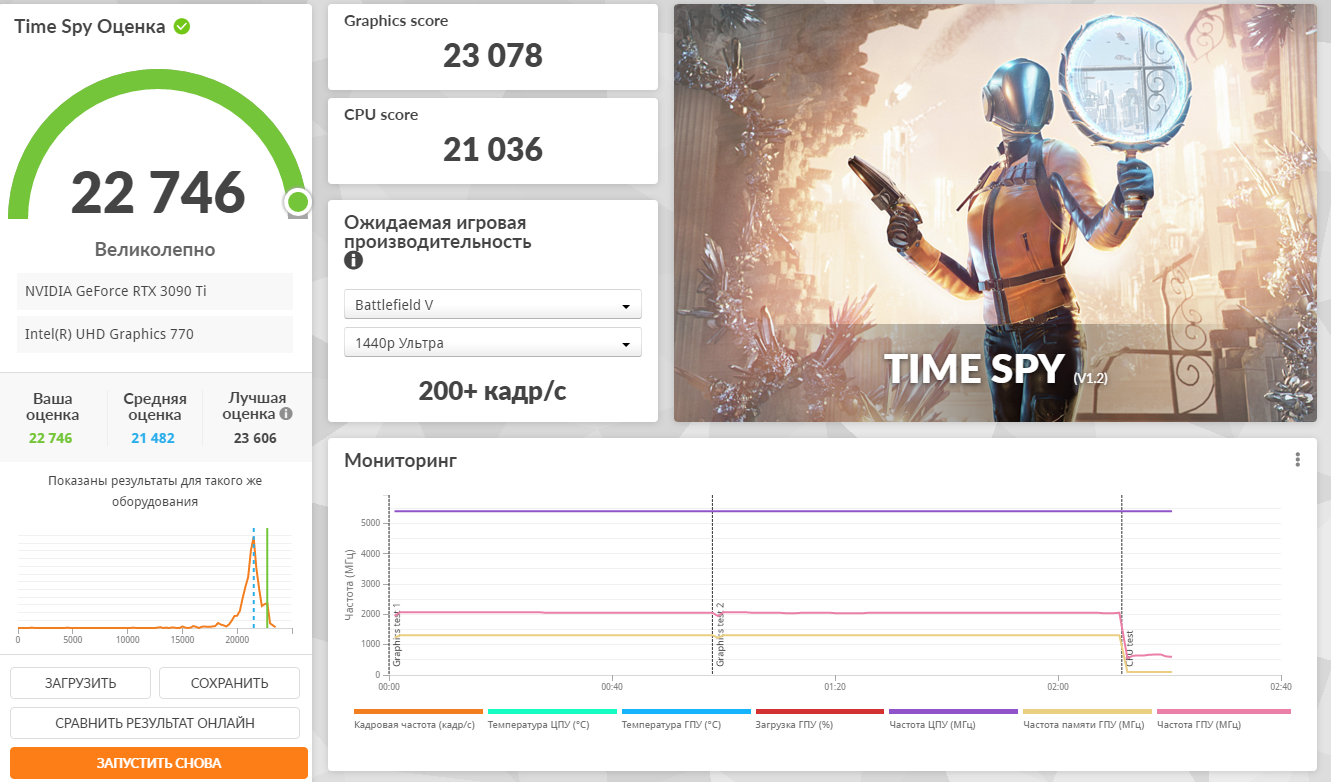Toggle the Кадровая частота legend swatch
Viewport: 1331px width, 782px height.
click(418, 712)
